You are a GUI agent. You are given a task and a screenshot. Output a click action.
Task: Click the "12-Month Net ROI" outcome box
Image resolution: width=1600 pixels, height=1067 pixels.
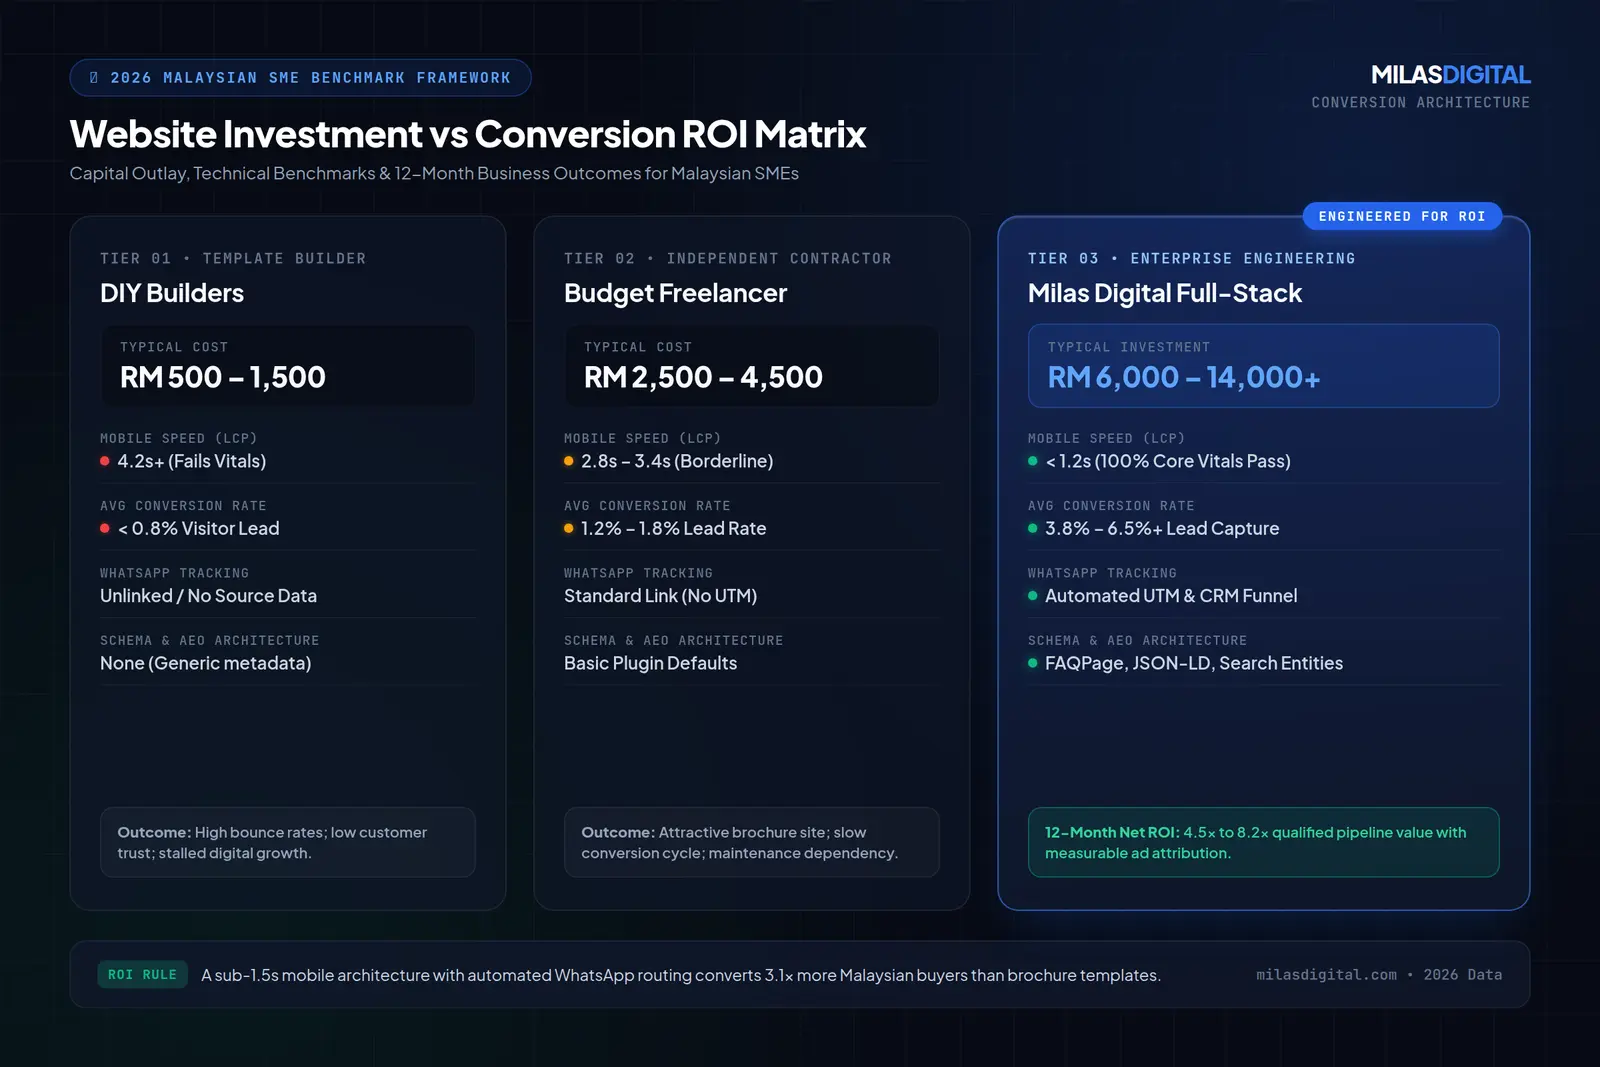pyautogui.click(x=1264, y=842)
